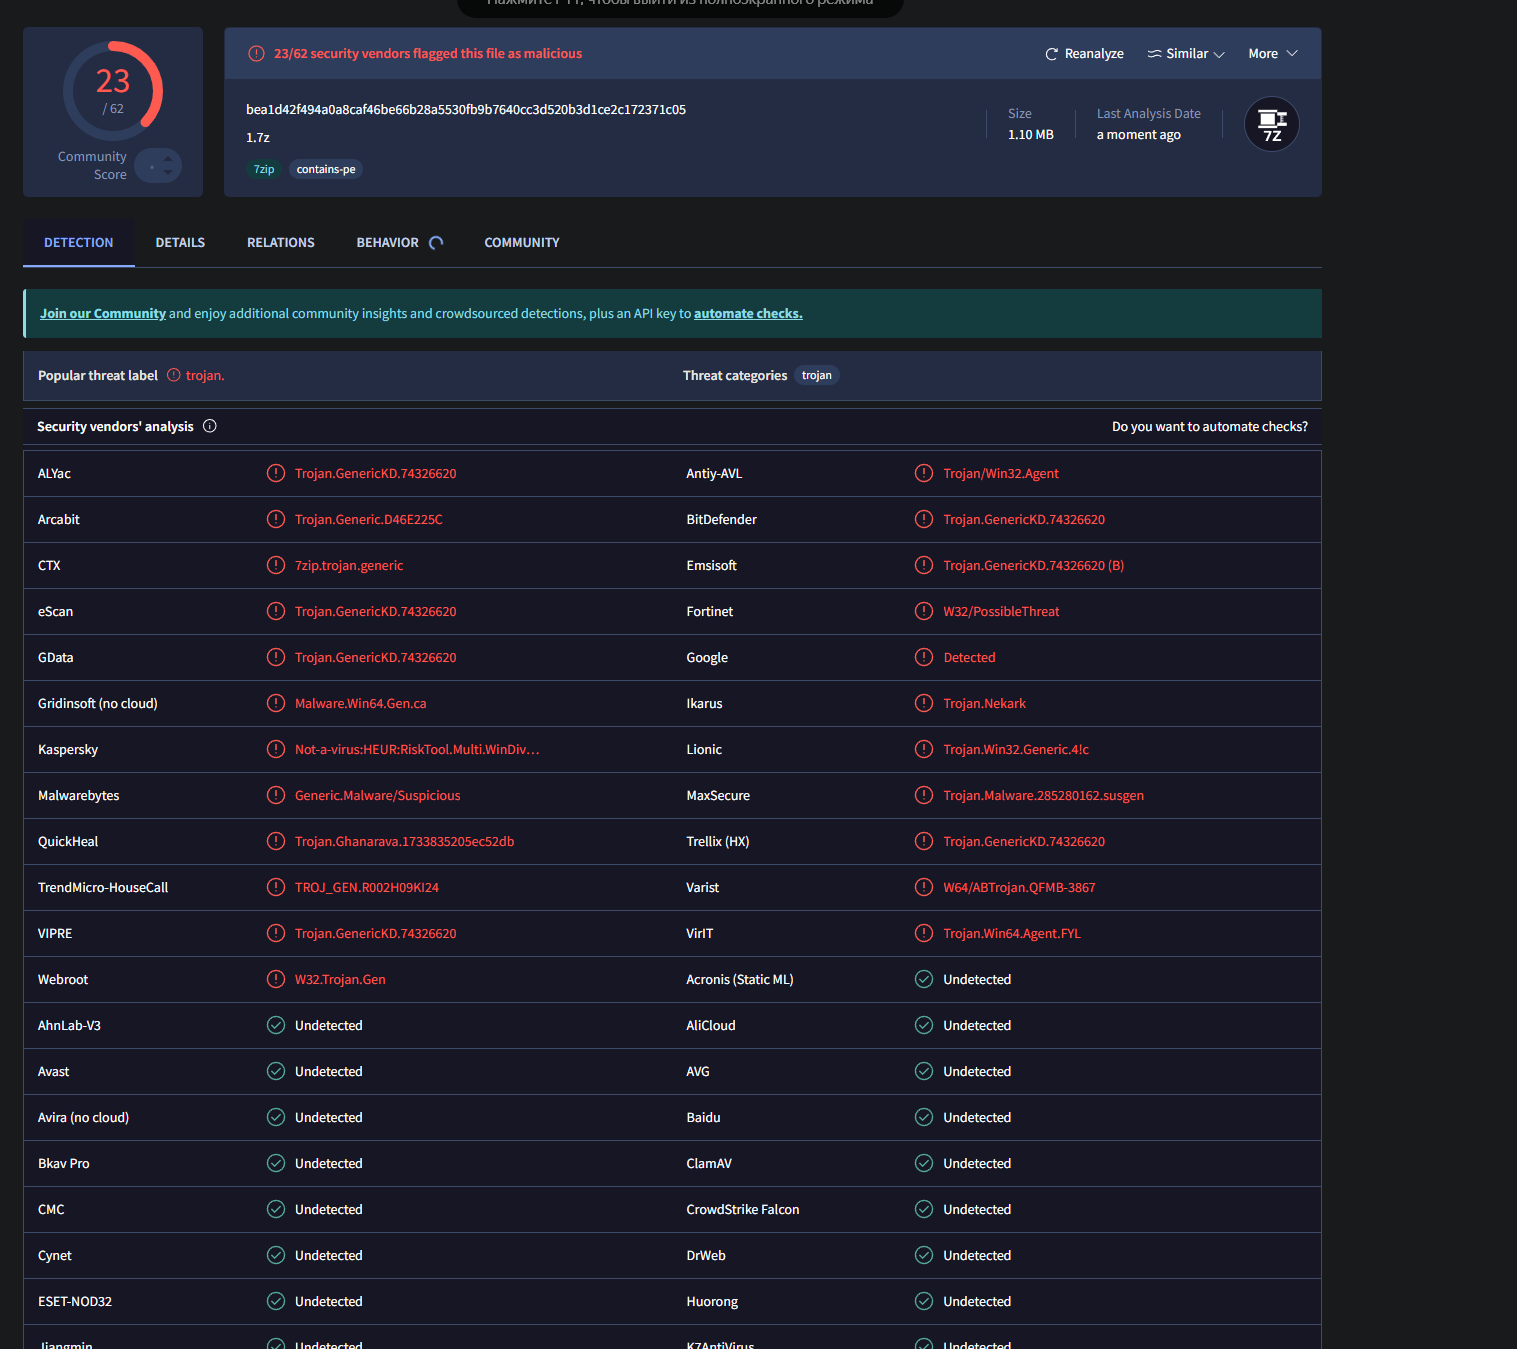The height and width of the screenshot is (1349, 1517).
Task: Switch to the Detection tab
Action: (x=79, y=243)
